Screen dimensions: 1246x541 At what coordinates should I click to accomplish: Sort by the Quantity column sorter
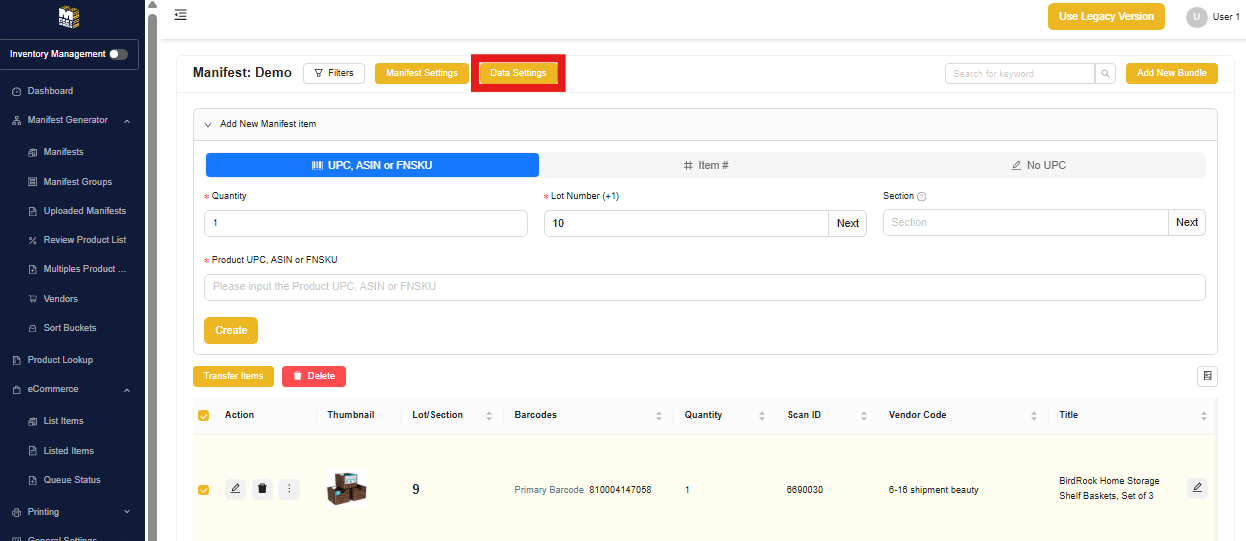[x=762, y=415]
